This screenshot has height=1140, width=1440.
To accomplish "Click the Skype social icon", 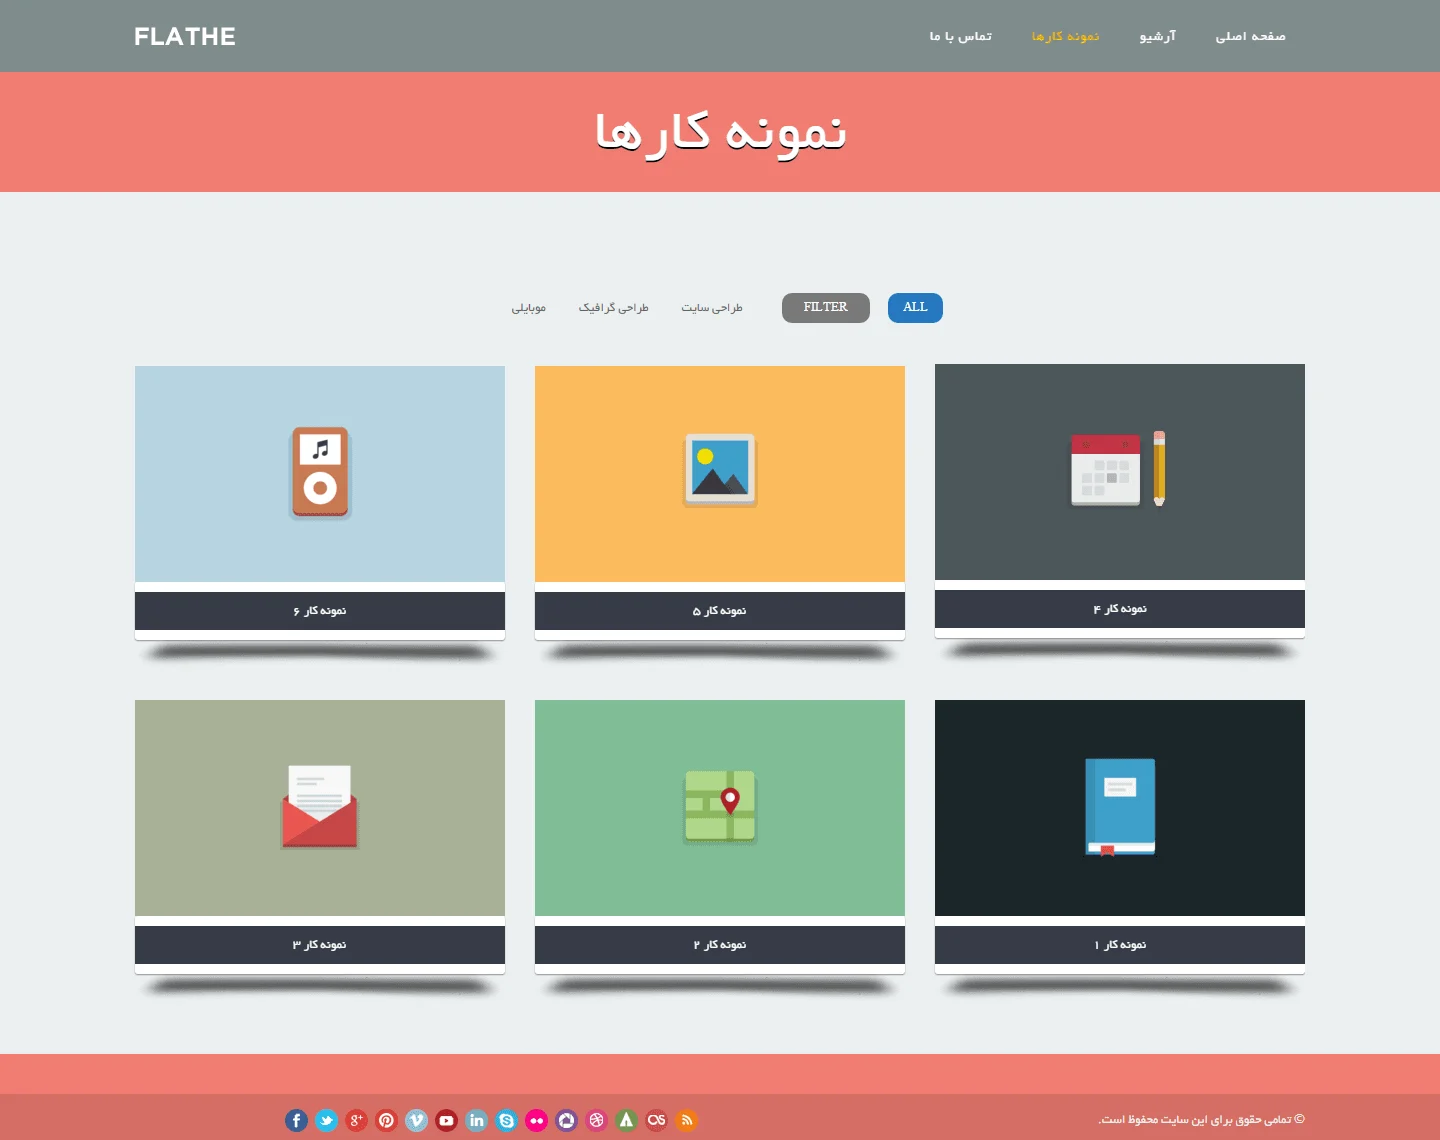I will [x=506, y=1120].
